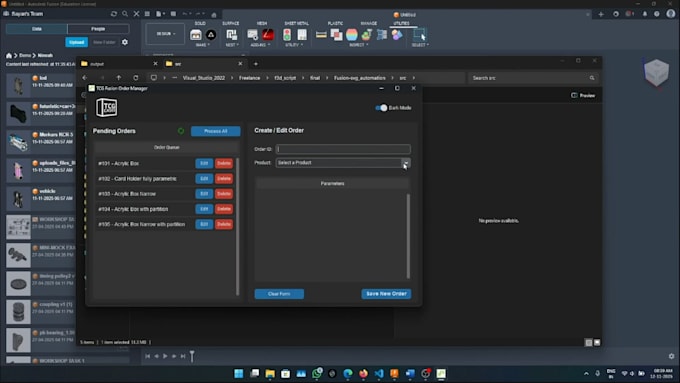
Task: Open the SHEET METAL ribbon tab
Action: coord(297,23)
